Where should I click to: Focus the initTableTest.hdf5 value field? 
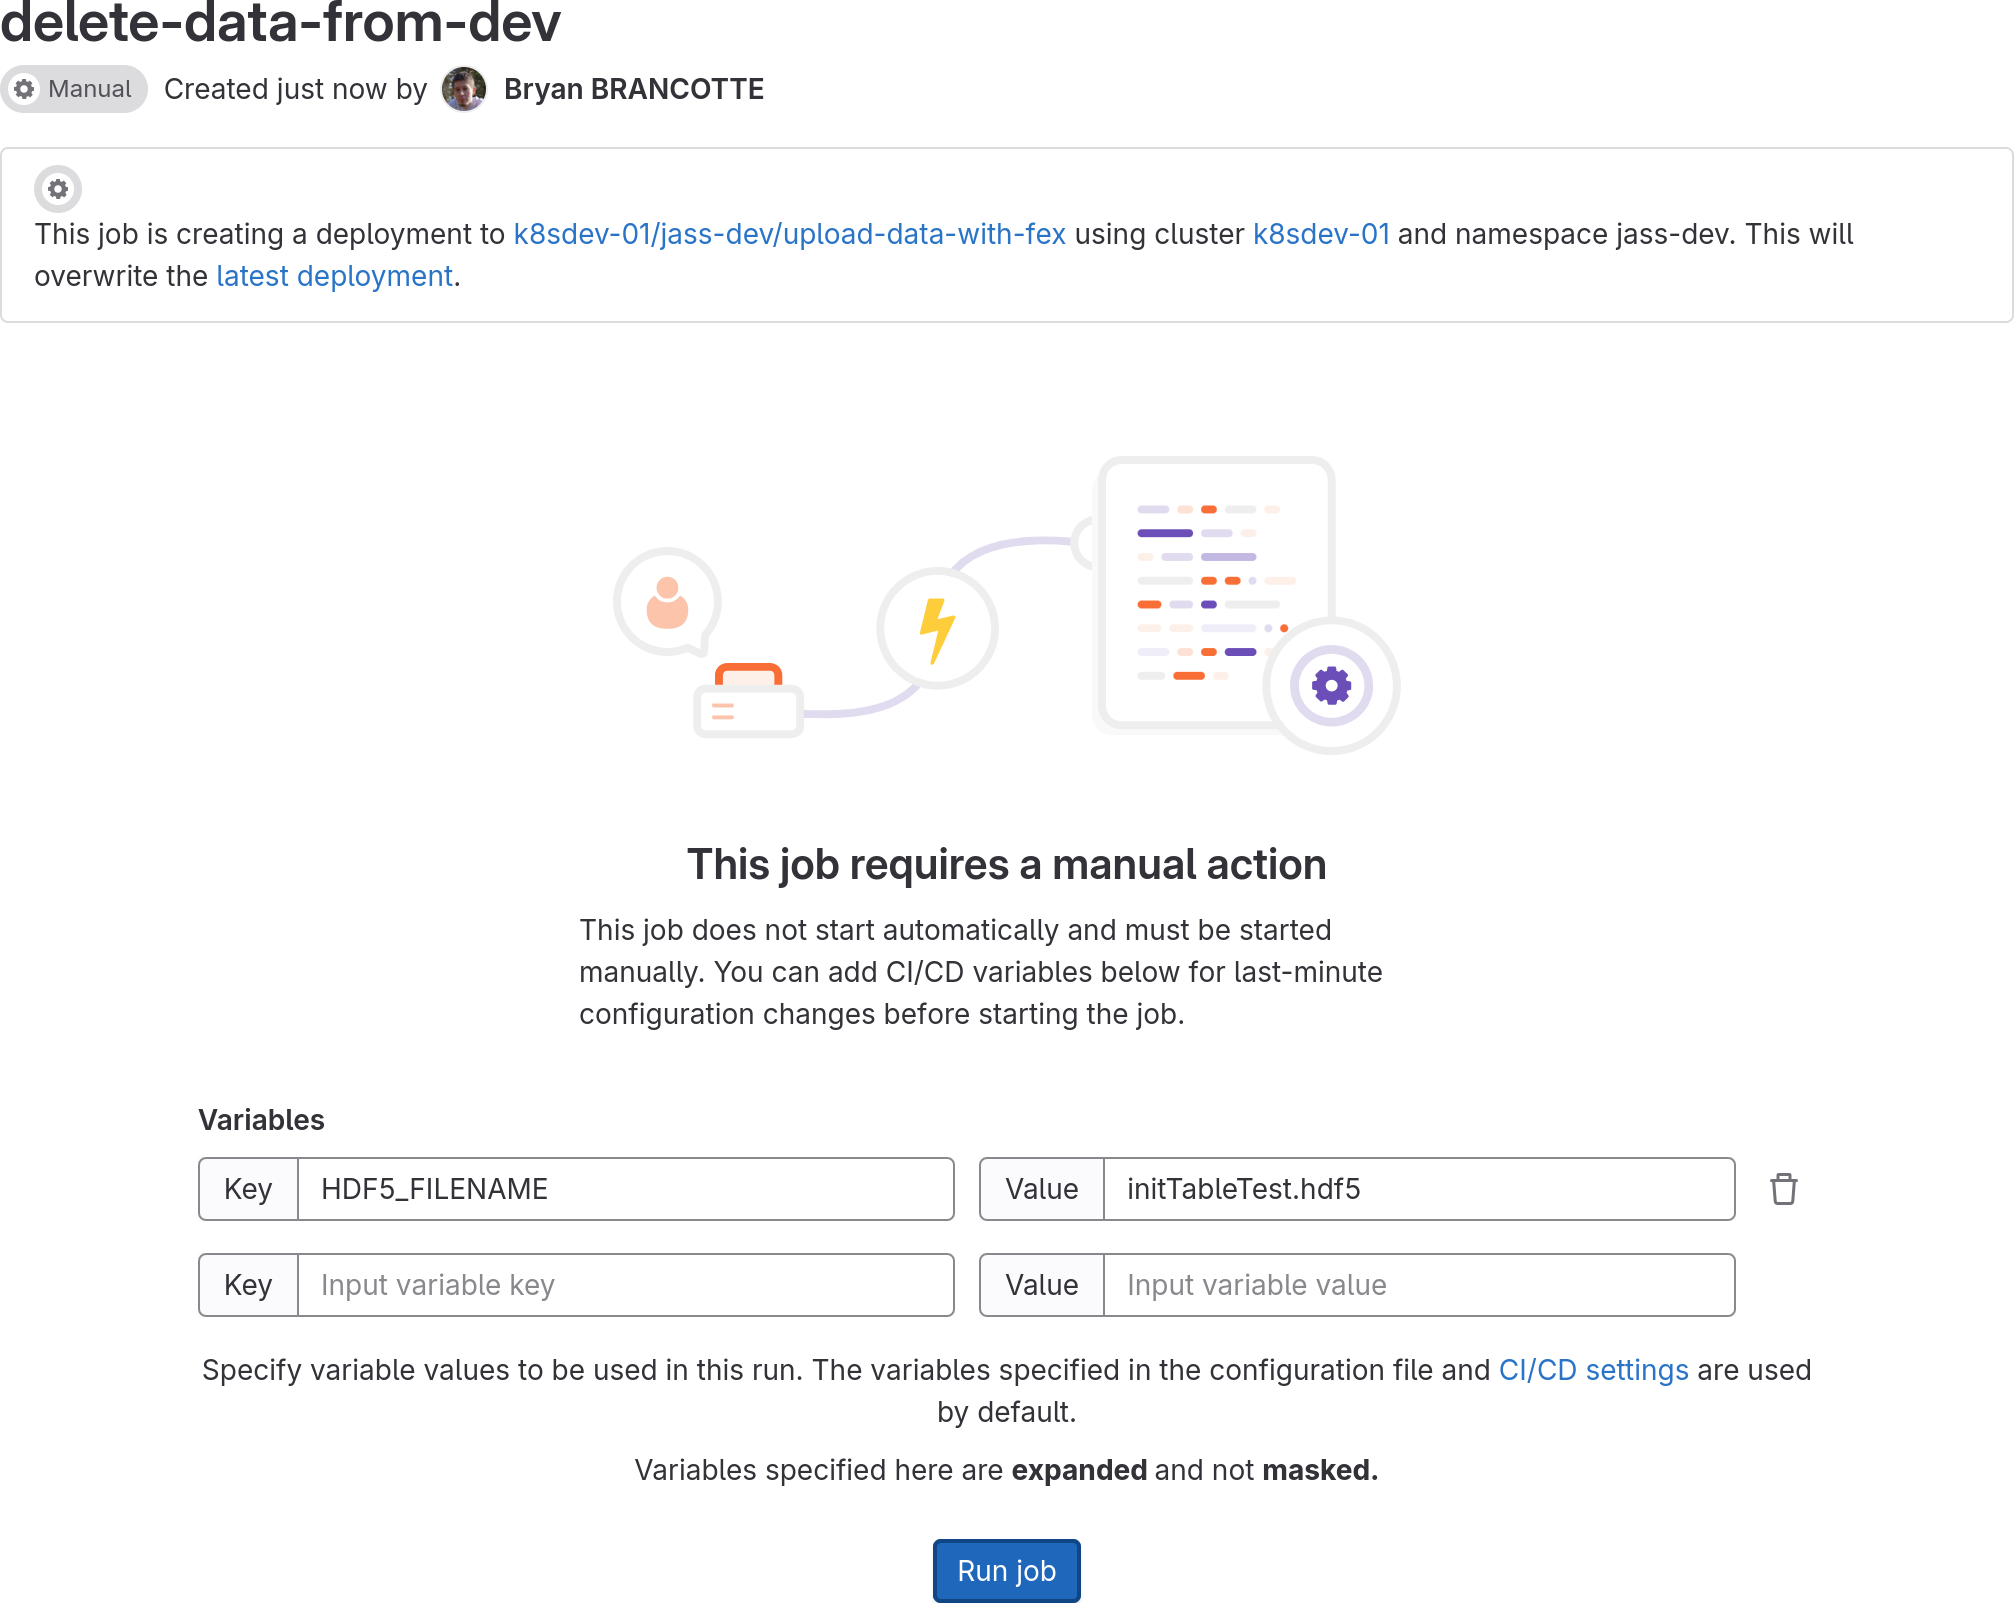[x=1418, y=1189]
